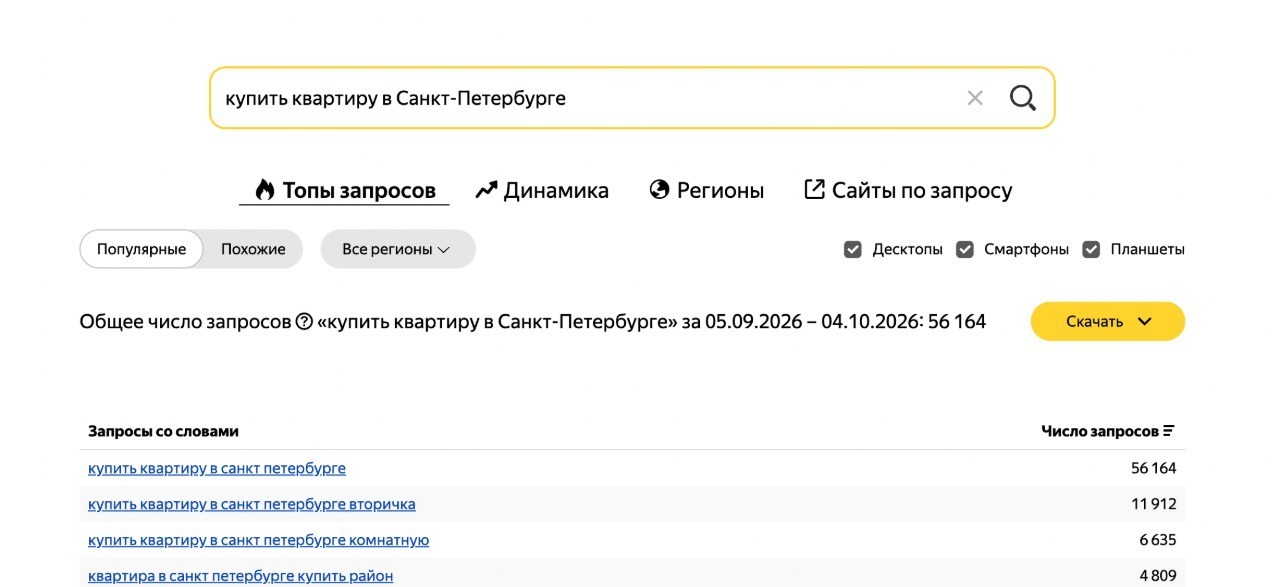Open the Скачать download dropdown
Screen dimensions: 1280x587
click(x=1108, y=321)
